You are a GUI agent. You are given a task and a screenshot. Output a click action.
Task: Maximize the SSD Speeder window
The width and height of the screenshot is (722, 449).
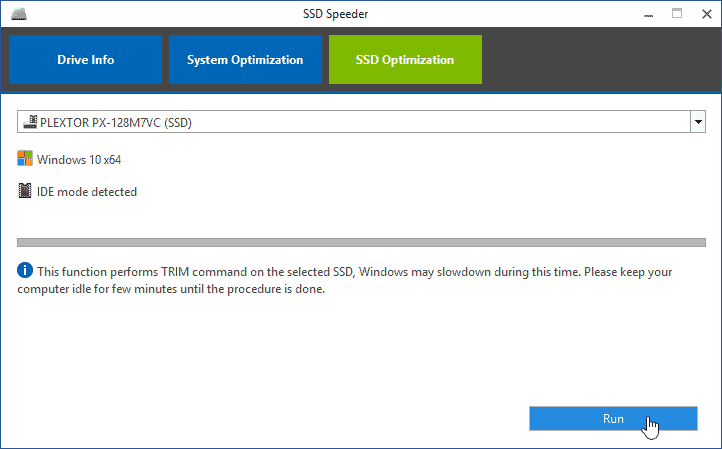[677, 14]
